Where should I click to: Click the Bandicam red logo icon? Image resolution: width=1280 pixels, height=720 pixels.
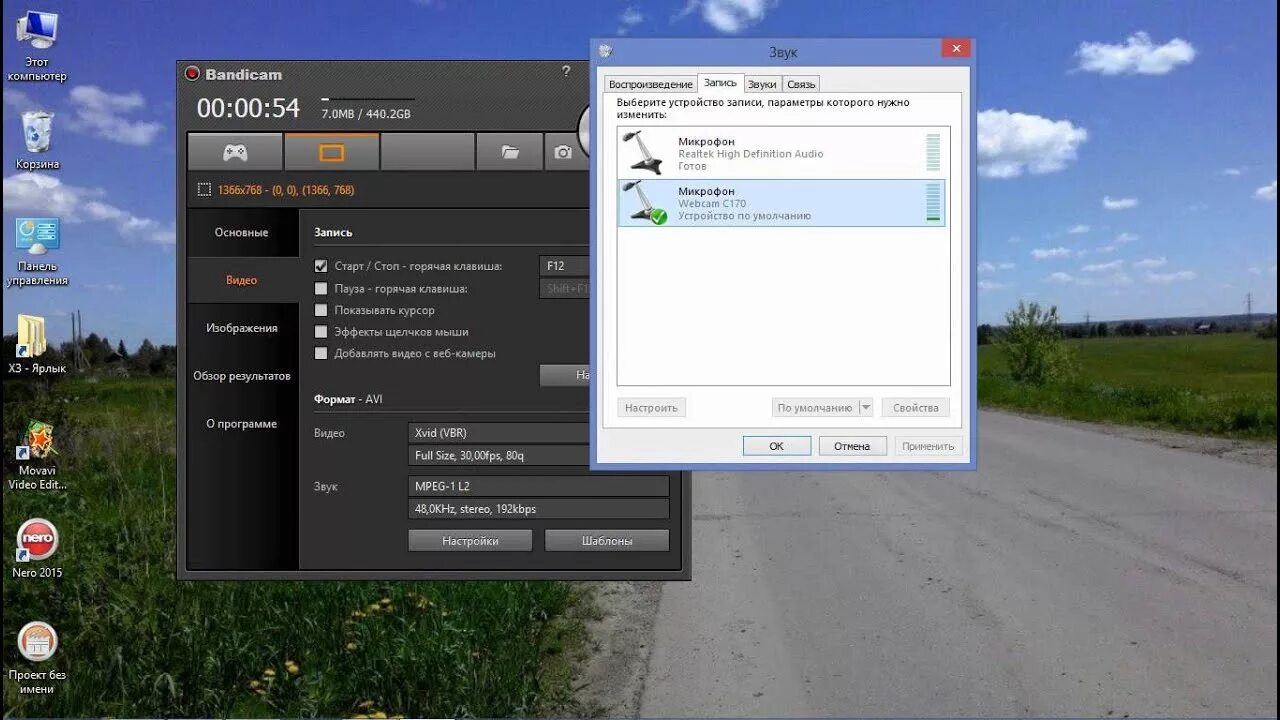(x=192, y=74)
